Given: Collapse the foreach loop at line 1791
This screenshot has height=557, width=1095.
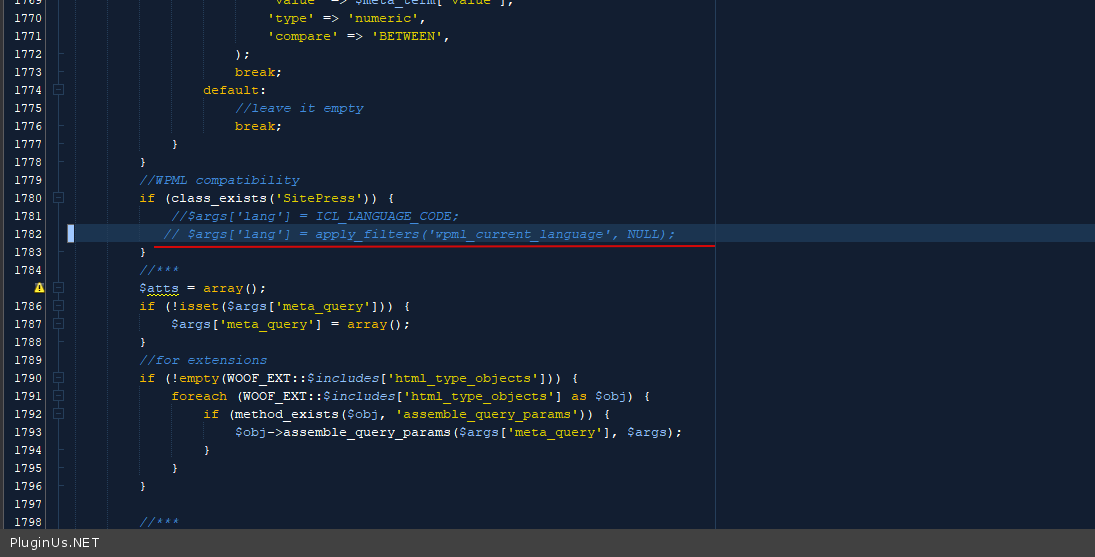Looking at the screenshot, I should coord(58,396).
